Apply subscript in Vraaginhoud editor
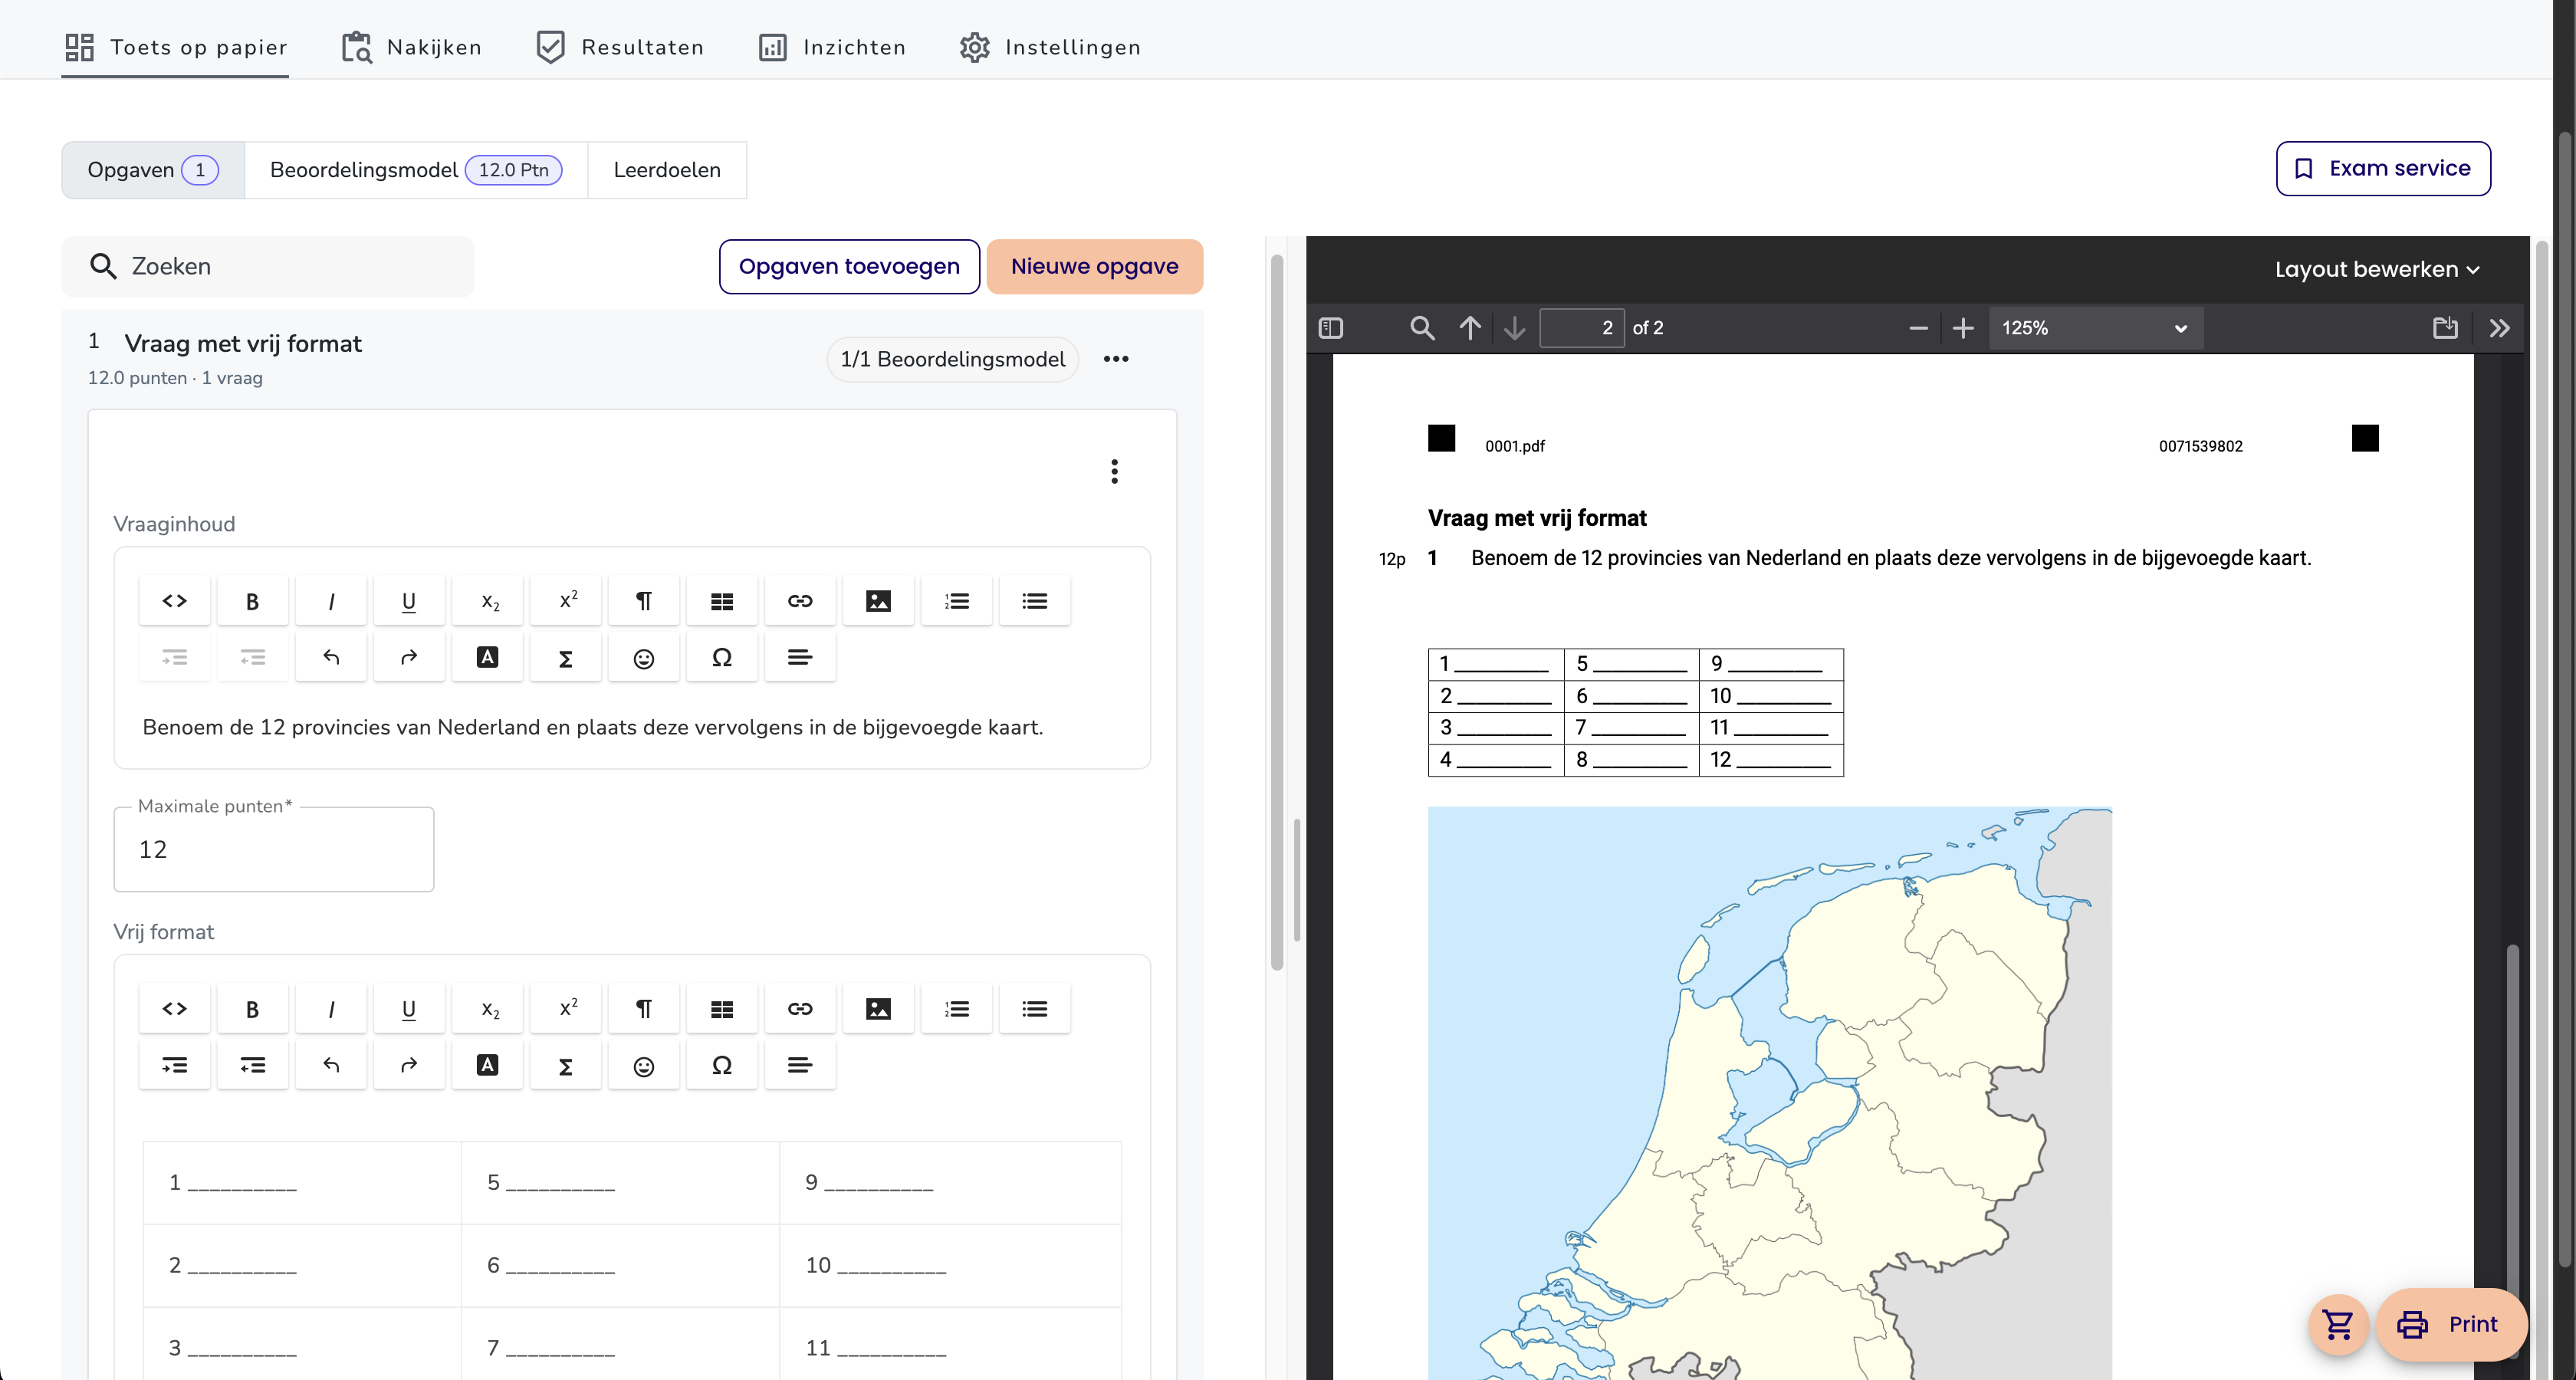Viewport: 2576px width, 1380px height. click(488, 601)
